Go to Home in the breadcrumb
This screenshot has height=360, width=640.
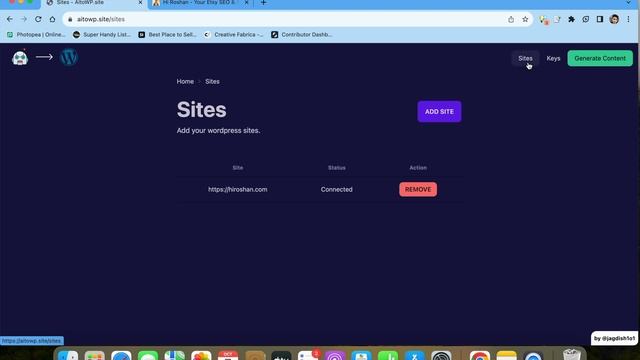click(185, 82)
